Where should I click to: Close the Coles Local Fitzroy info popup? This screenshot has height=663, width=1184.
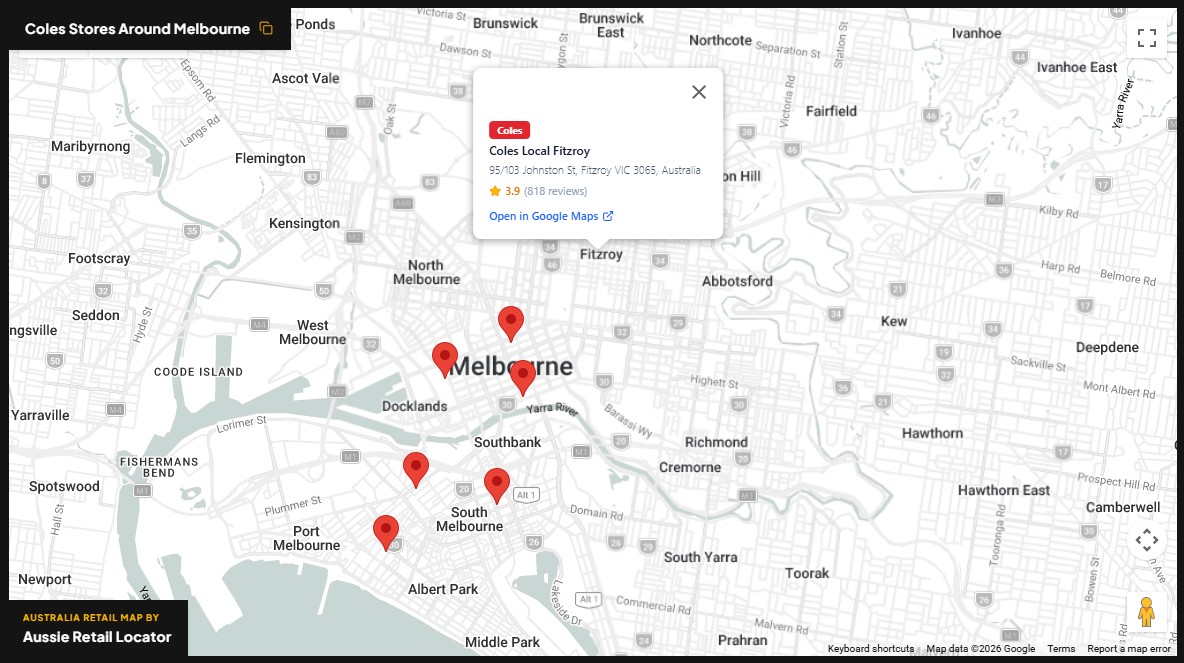[698, 91]
